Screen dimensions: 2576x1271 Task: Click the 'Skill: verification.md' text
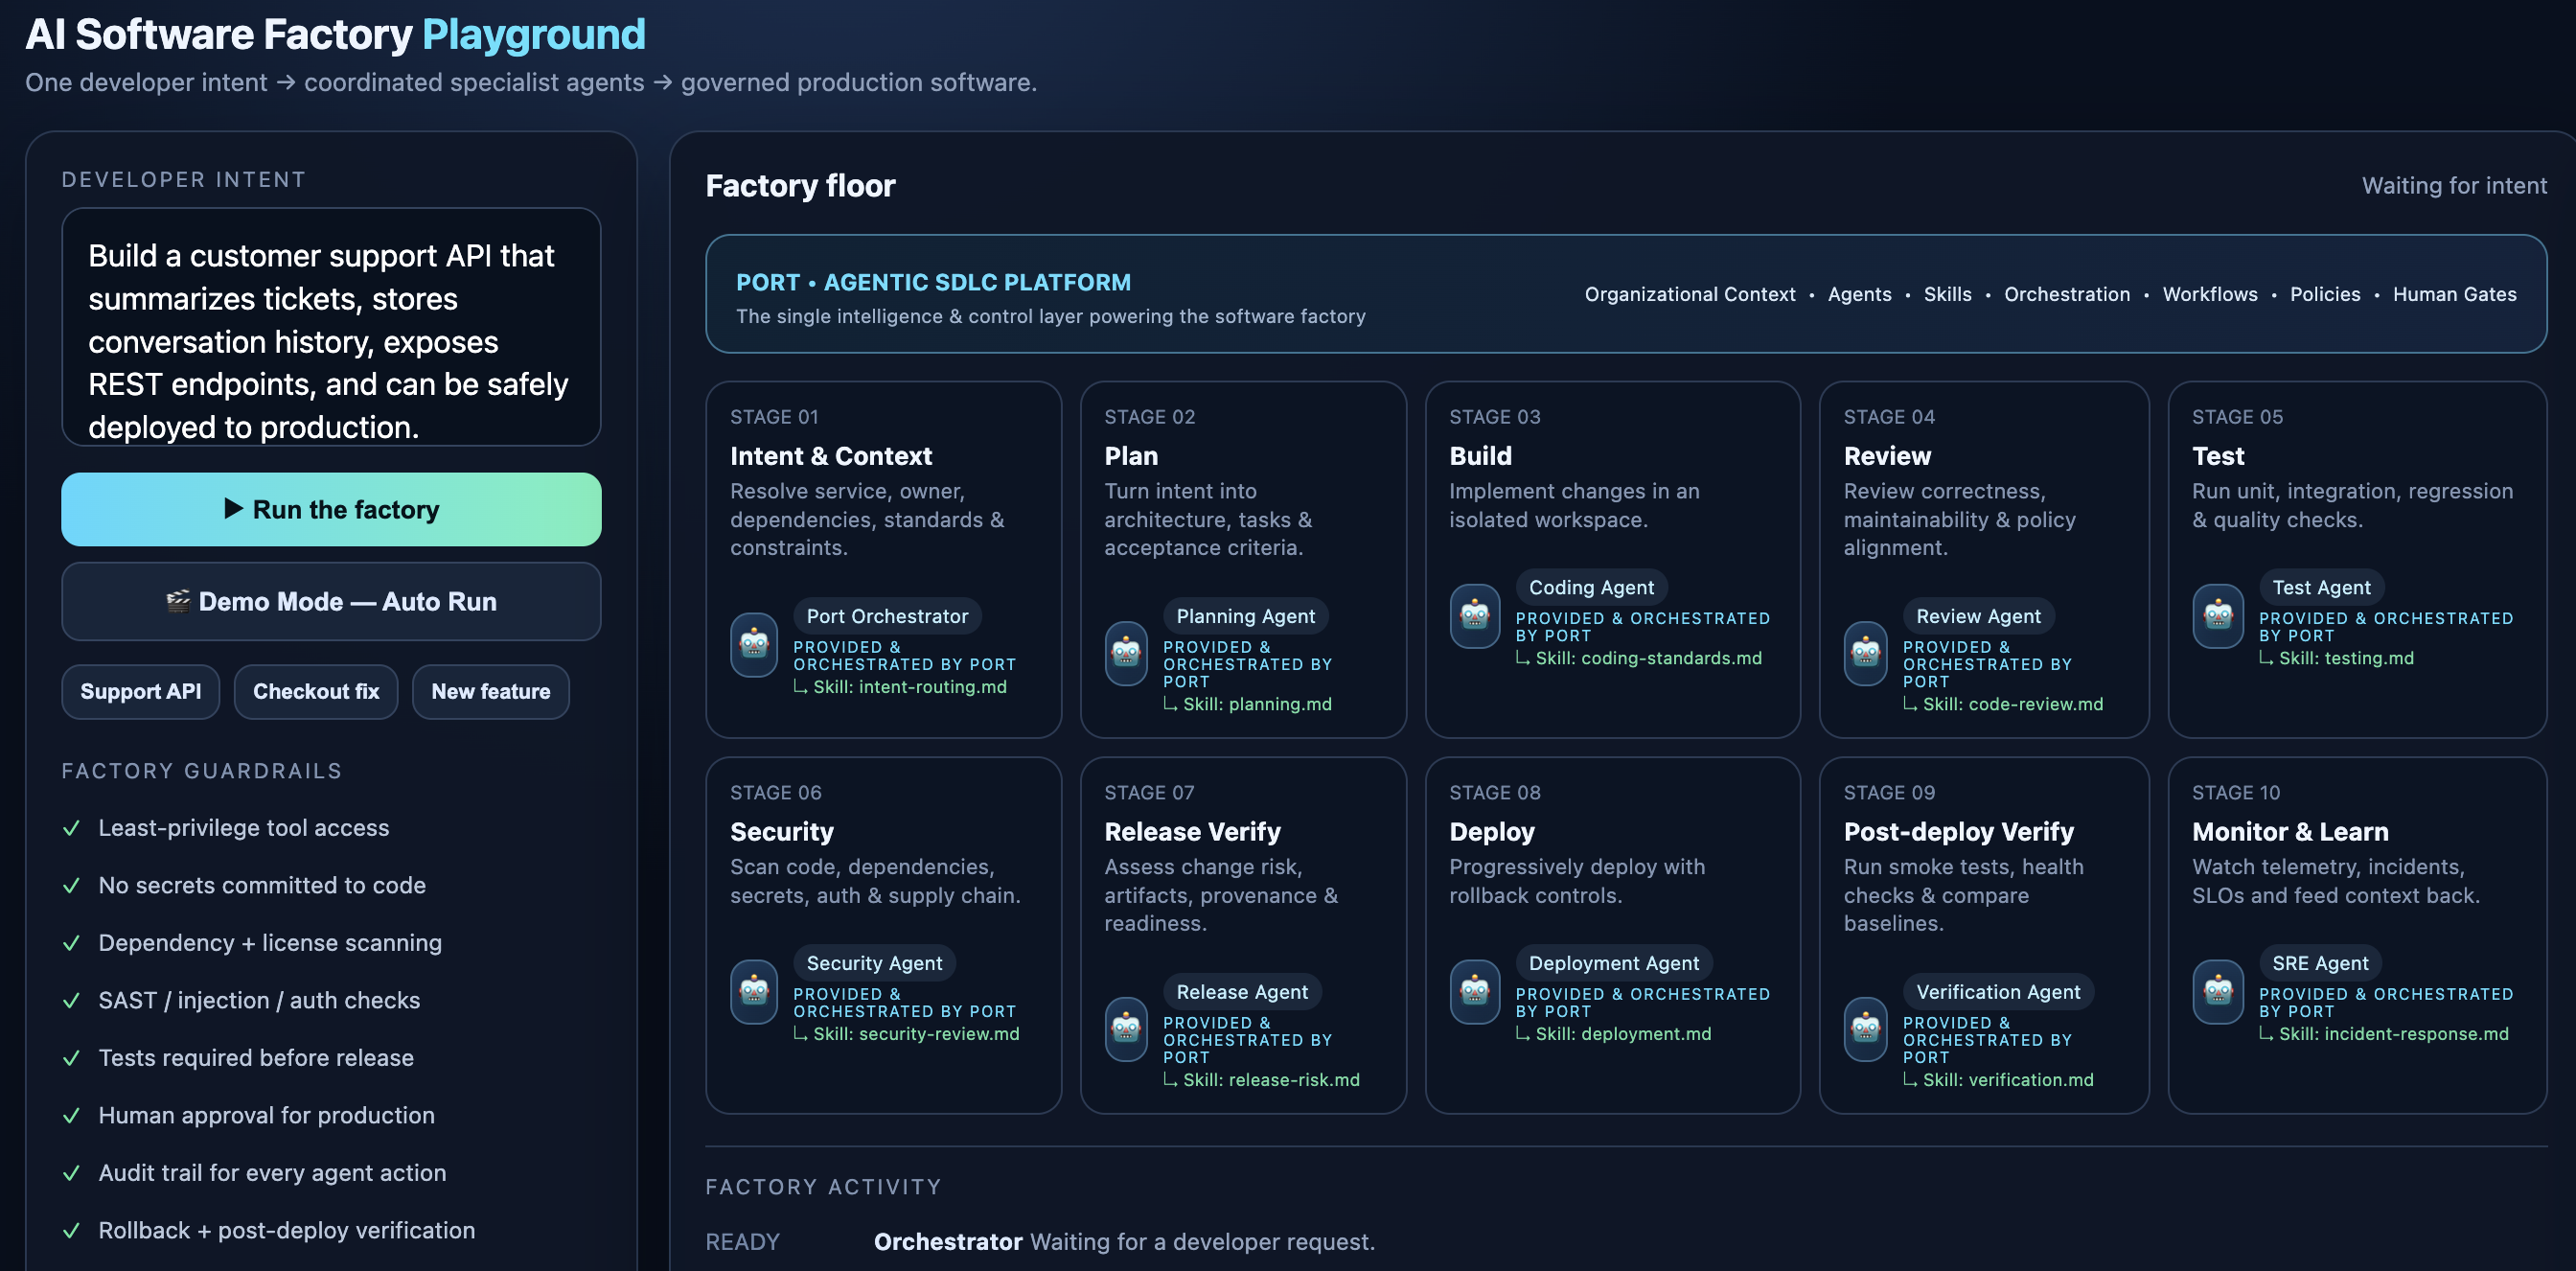point(2008,1081)
